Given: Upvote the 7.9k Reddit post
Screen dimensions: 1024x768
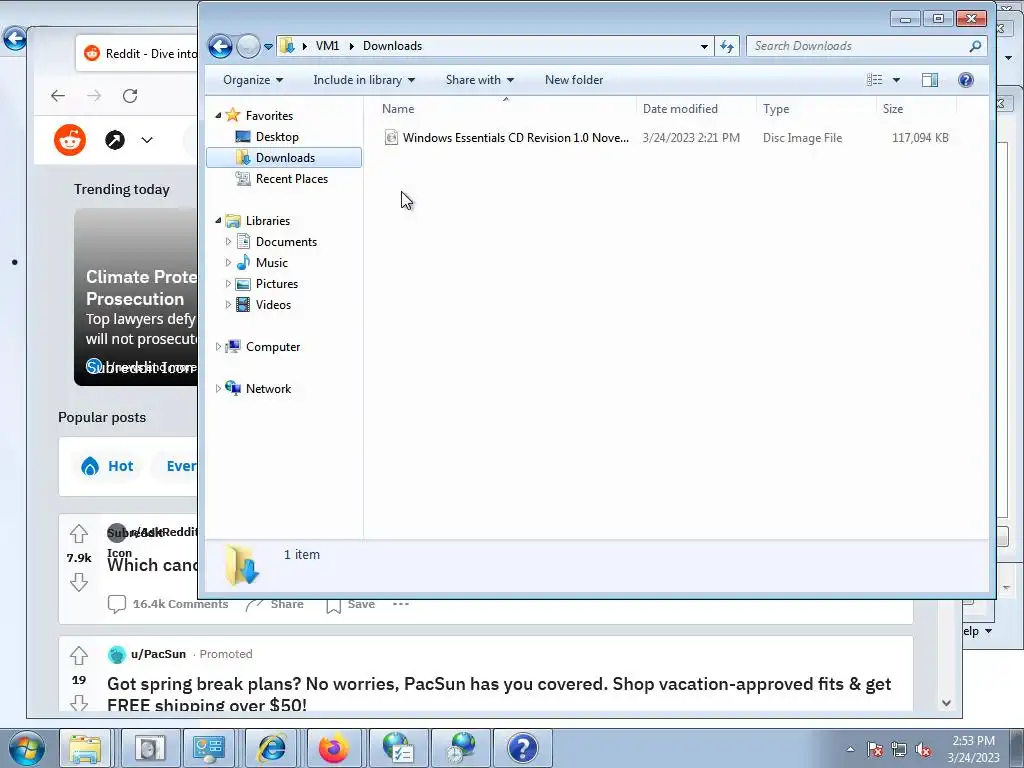Looking at the screenshot, I should click(79, 534).
